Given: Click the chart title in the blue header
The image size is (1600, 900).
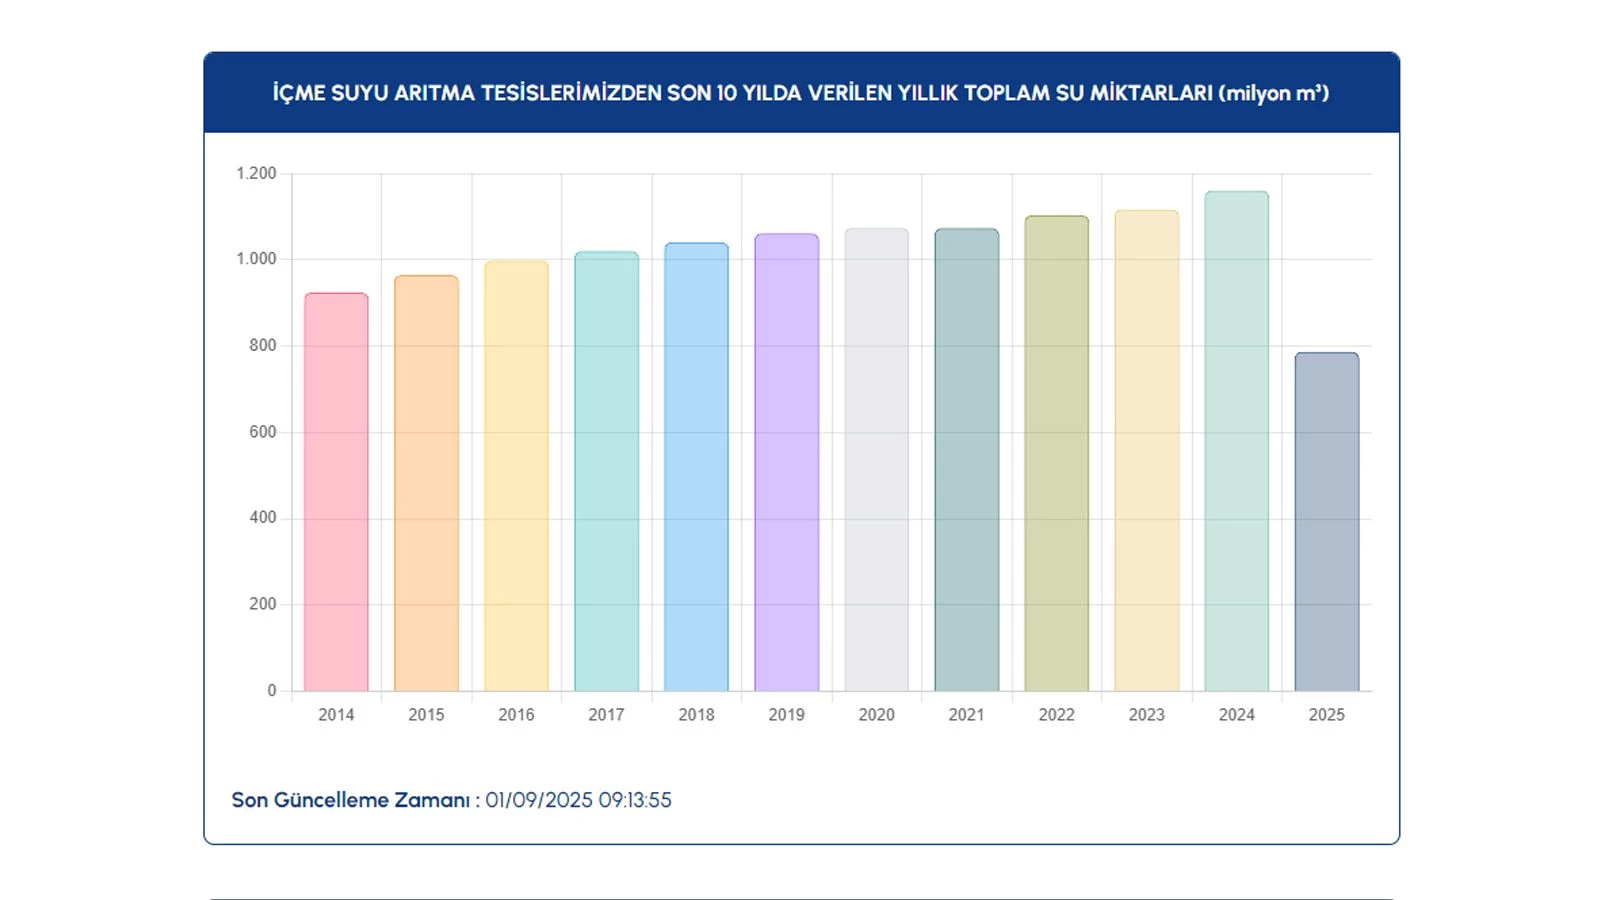Looking at the screenshot, I should (800, 93).
